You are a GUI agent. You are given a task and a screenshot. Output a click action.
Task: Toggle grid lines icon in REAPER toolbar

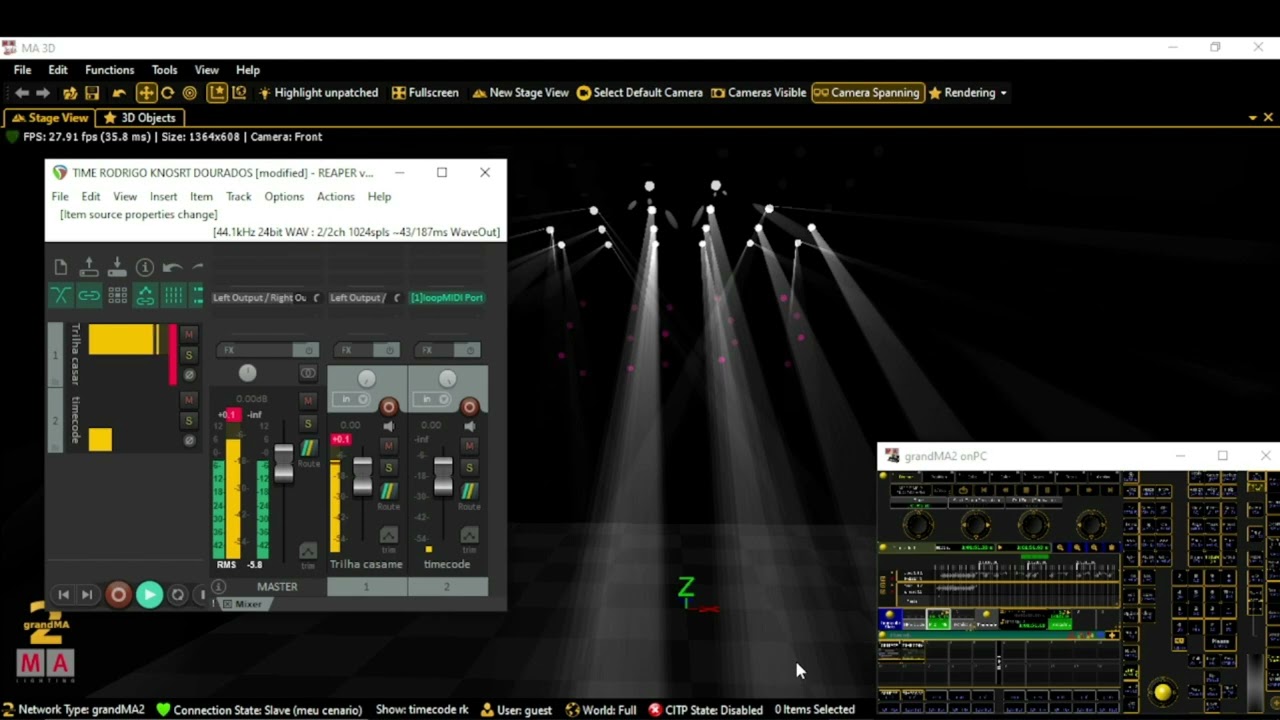[x=173, y=295]
